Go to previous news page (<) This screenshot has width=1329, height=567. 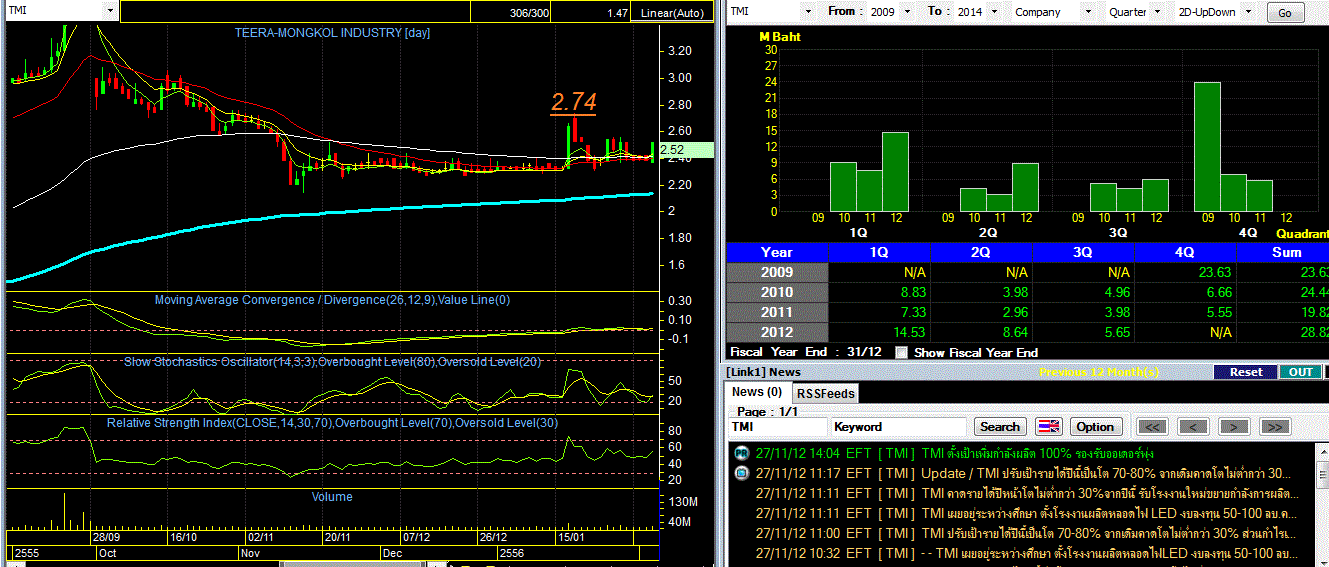(x=1193, y=427)
